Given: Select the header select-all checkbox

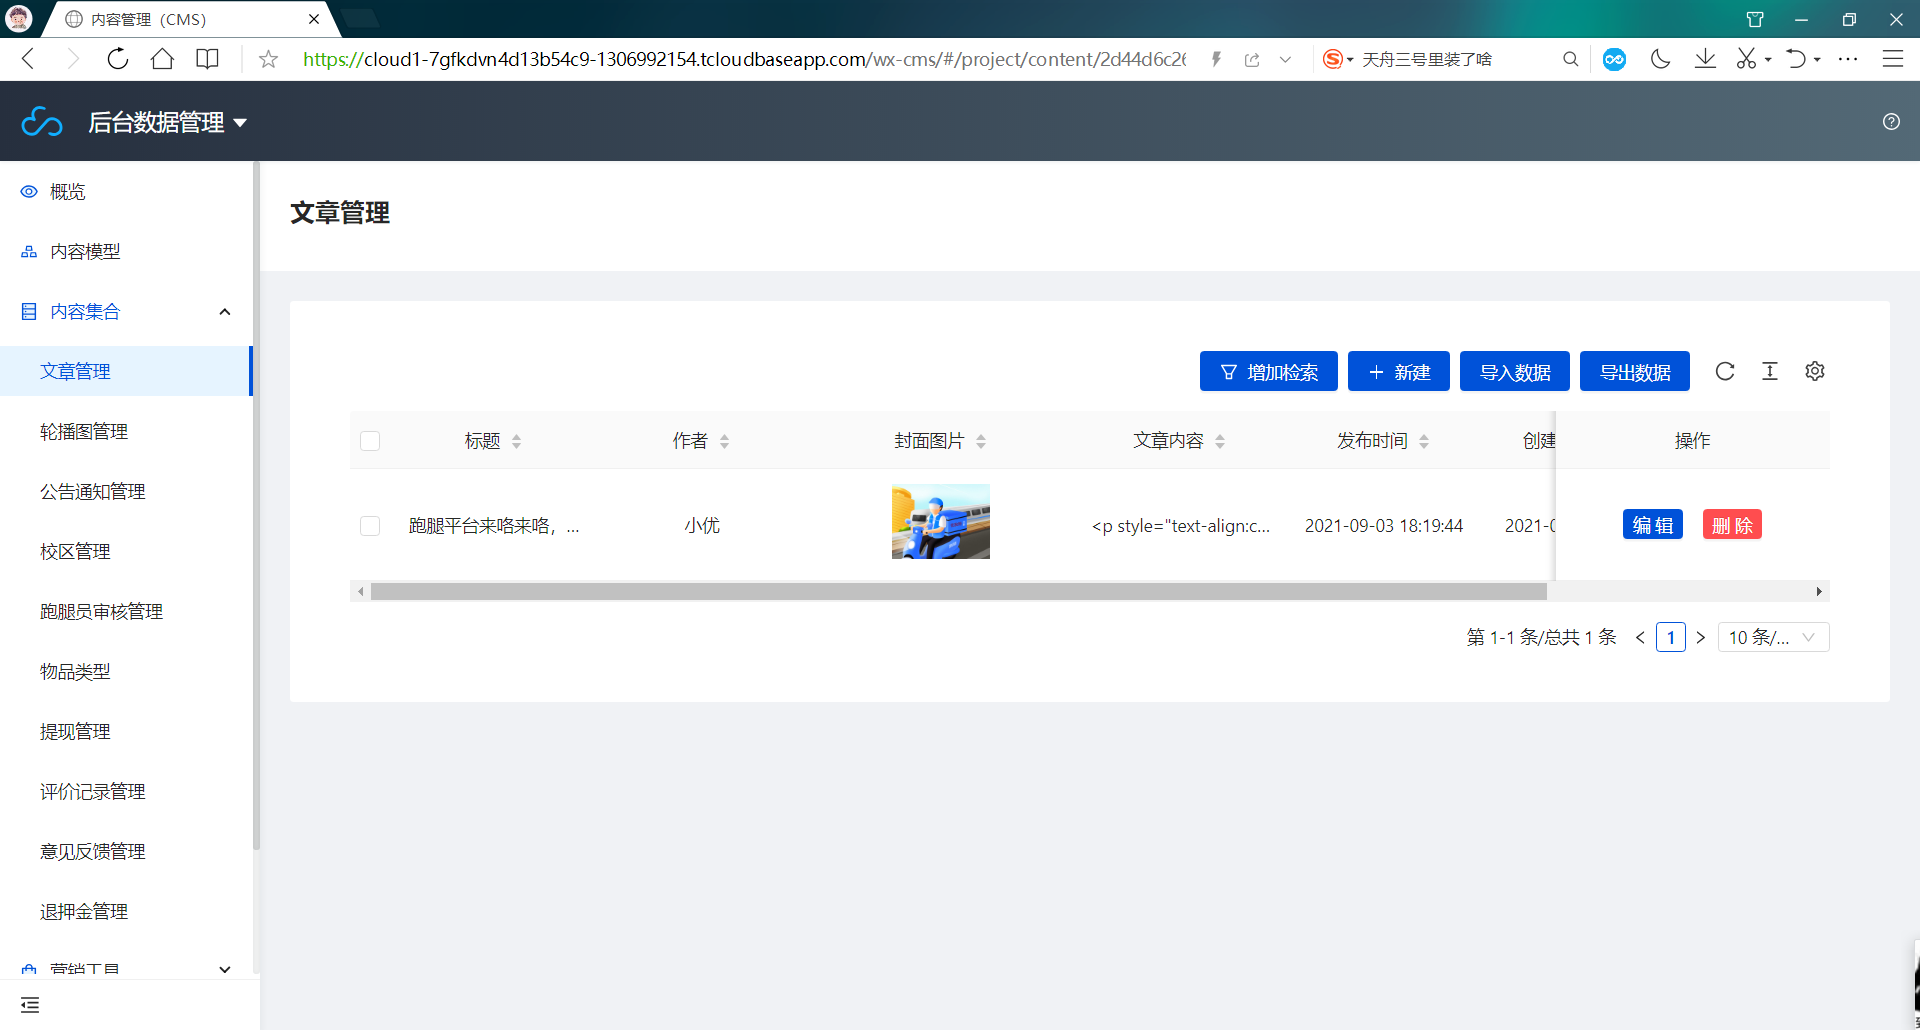Looking at the screenshot, I should [x=370, y=440].
